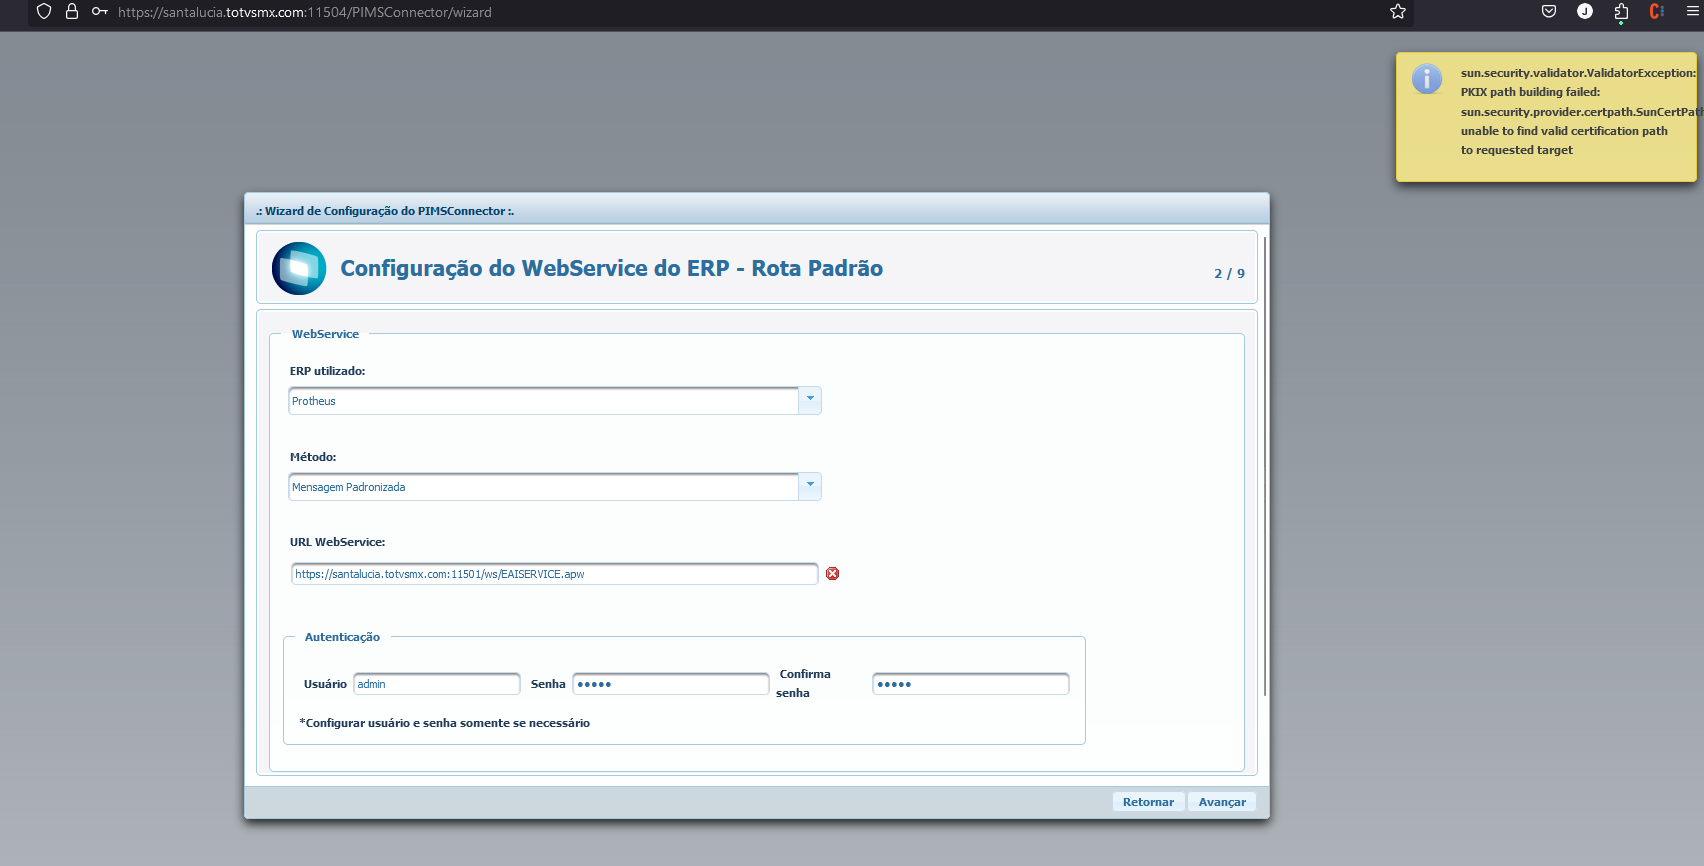
Task: Open the browser extensions puzzle icon
Action: point(1621,12)
